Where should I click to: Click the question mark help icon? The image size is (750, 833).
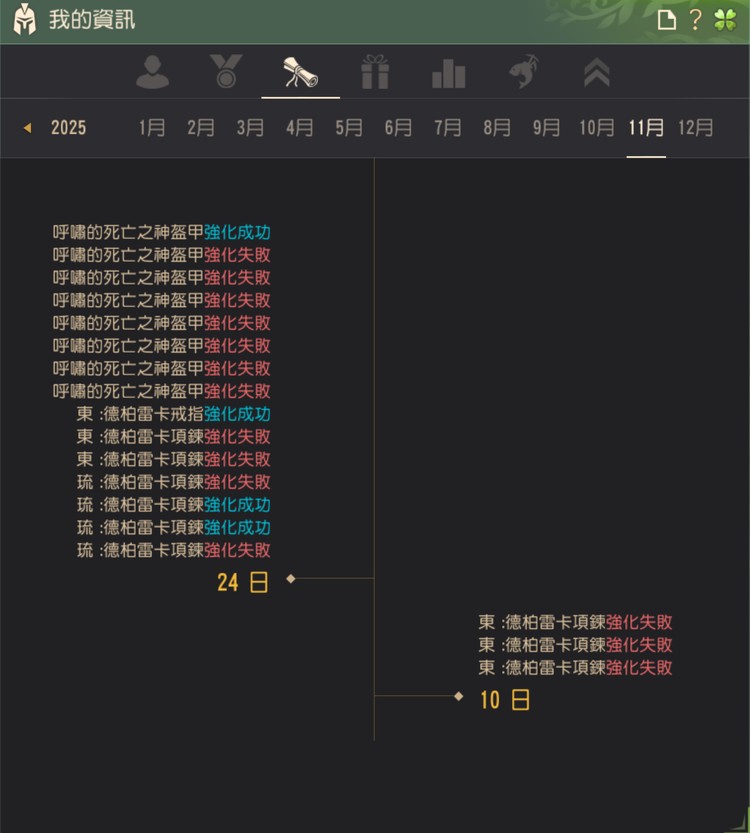(x=695, y=20)
